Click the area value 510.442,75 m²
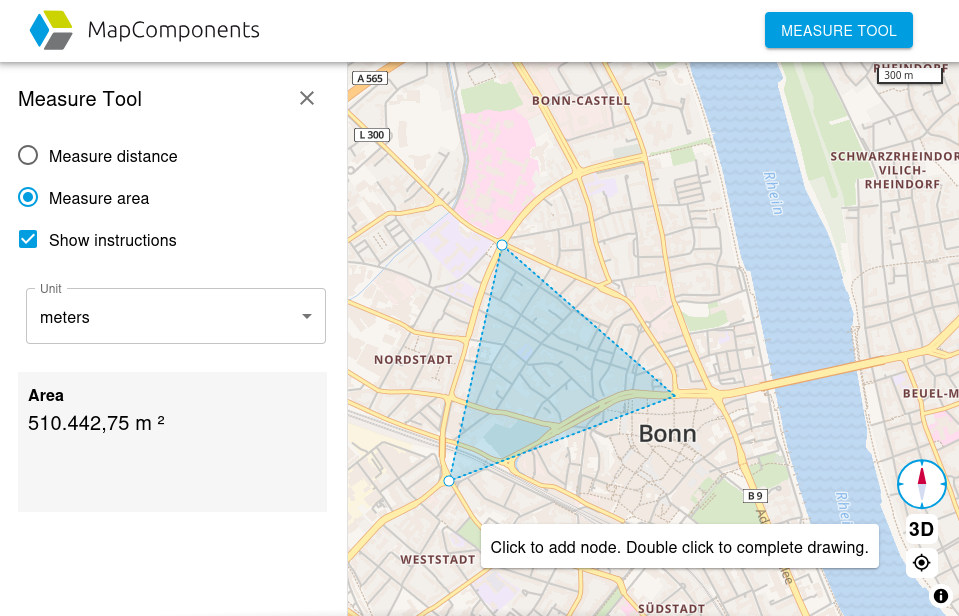 click(x=96, y=423)
